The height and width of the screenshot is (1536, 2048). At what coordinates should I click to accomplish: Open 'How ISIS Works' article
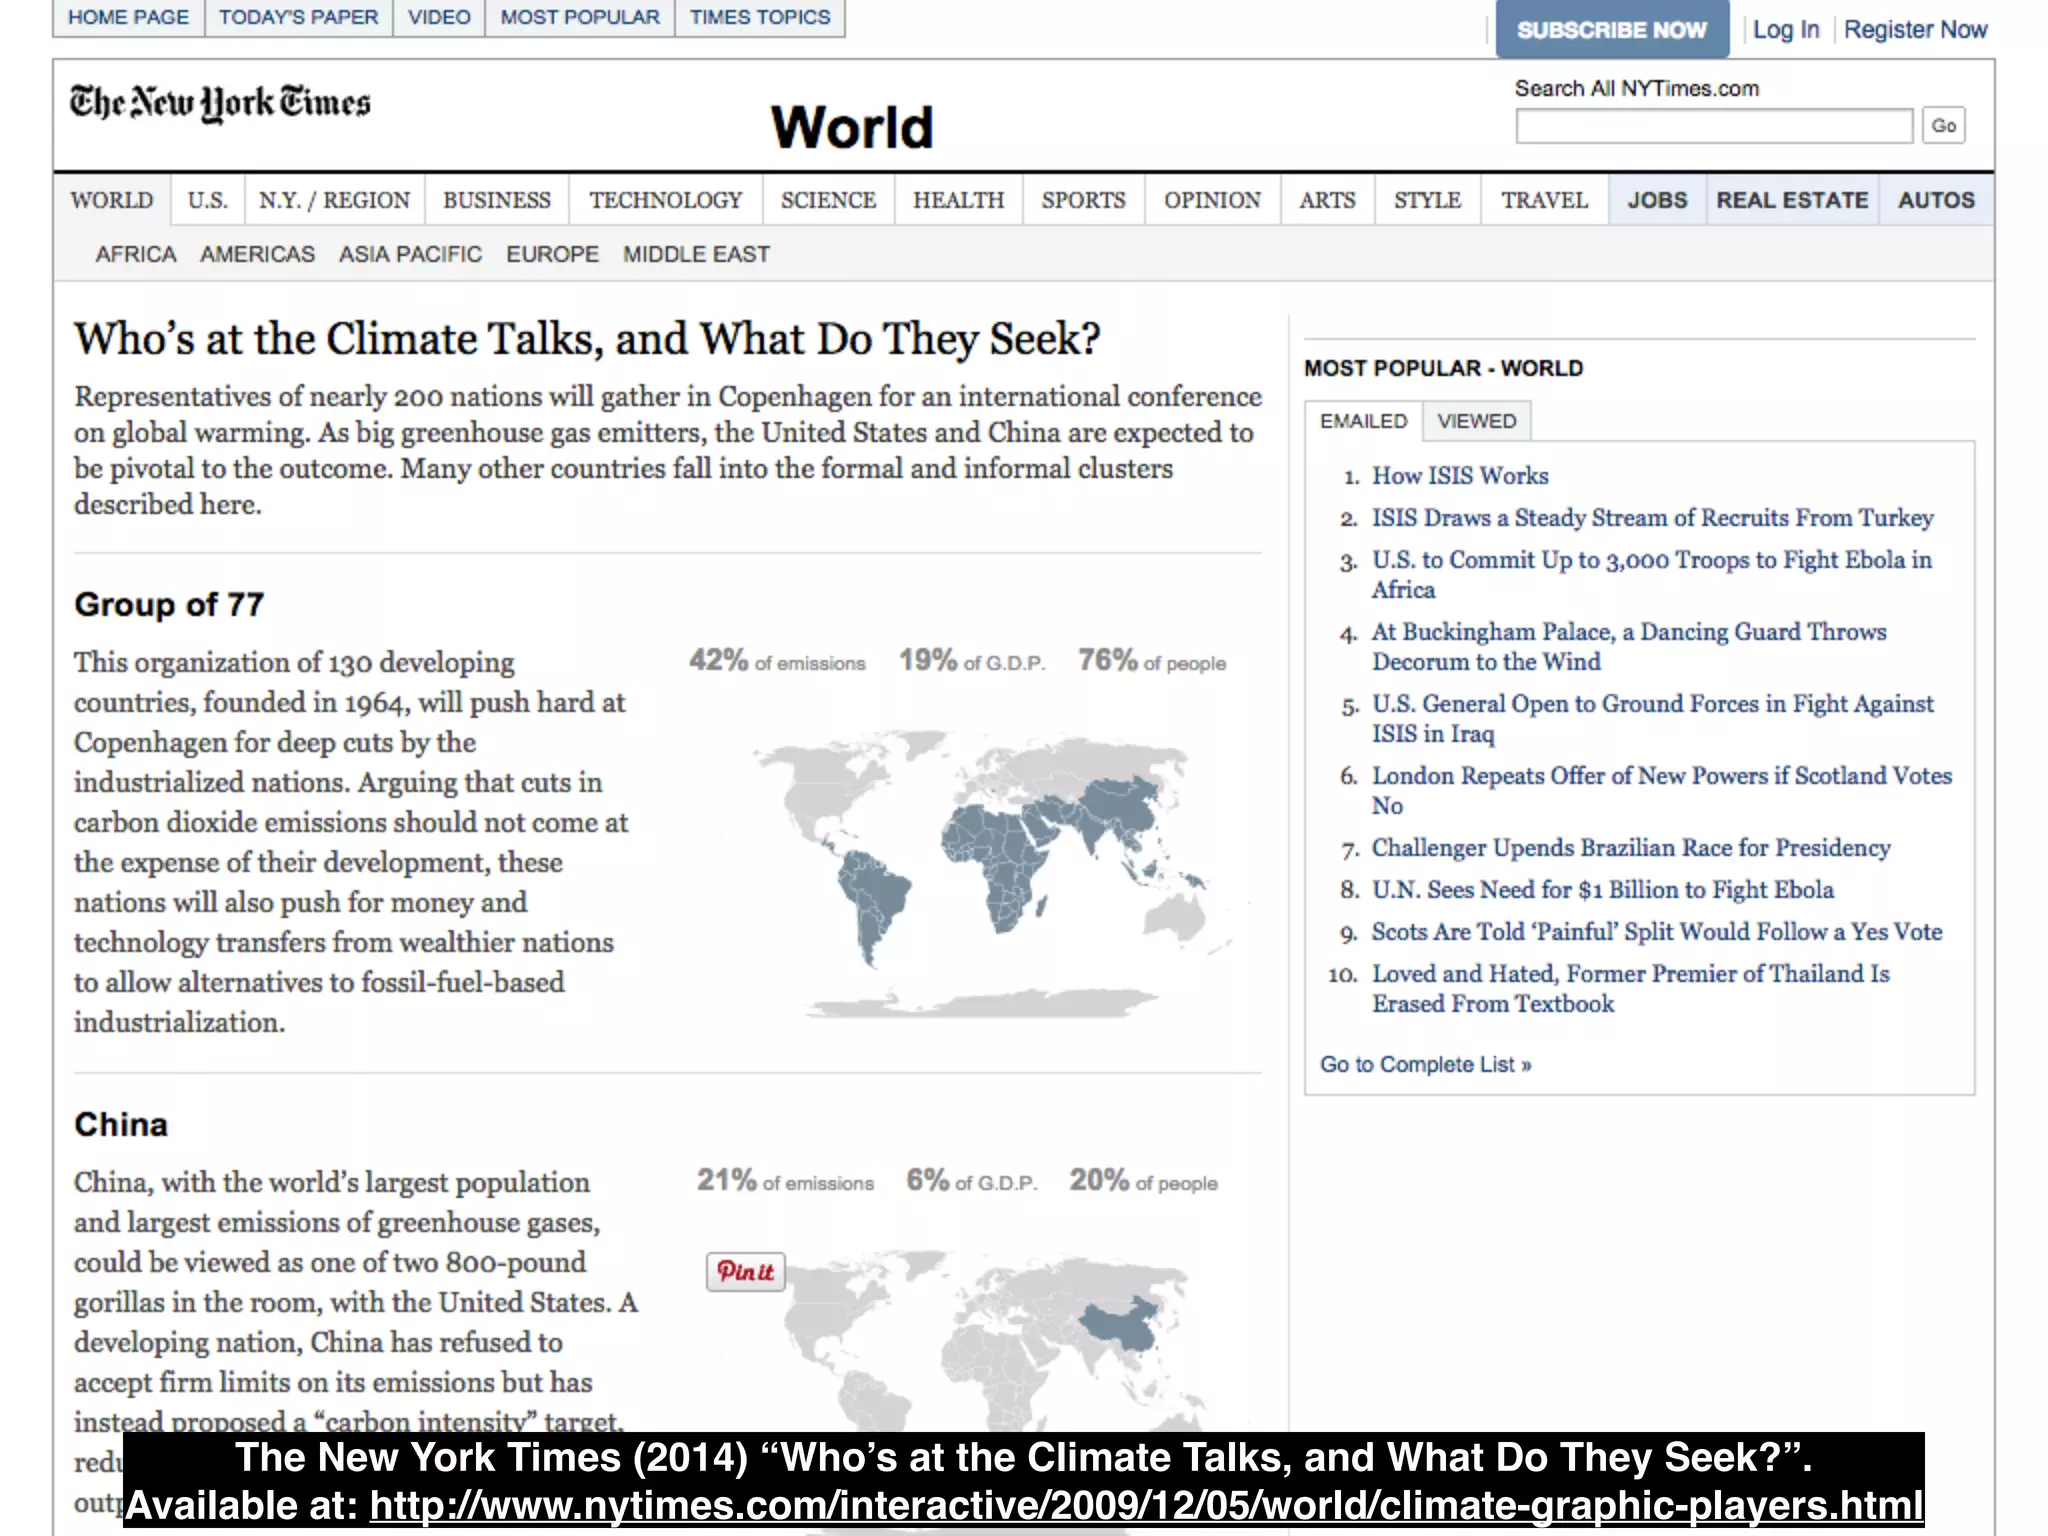click(1460, 476)
